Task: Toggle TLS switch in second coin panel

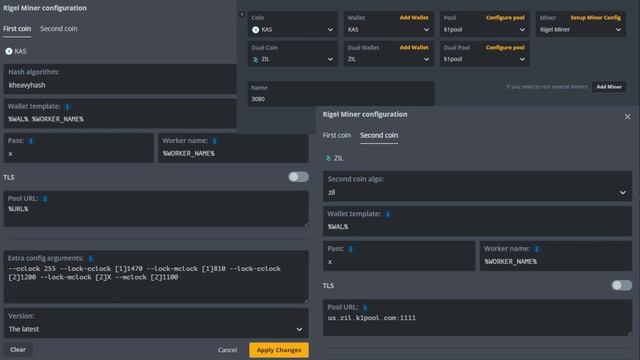Action: [x=622, y=285]
